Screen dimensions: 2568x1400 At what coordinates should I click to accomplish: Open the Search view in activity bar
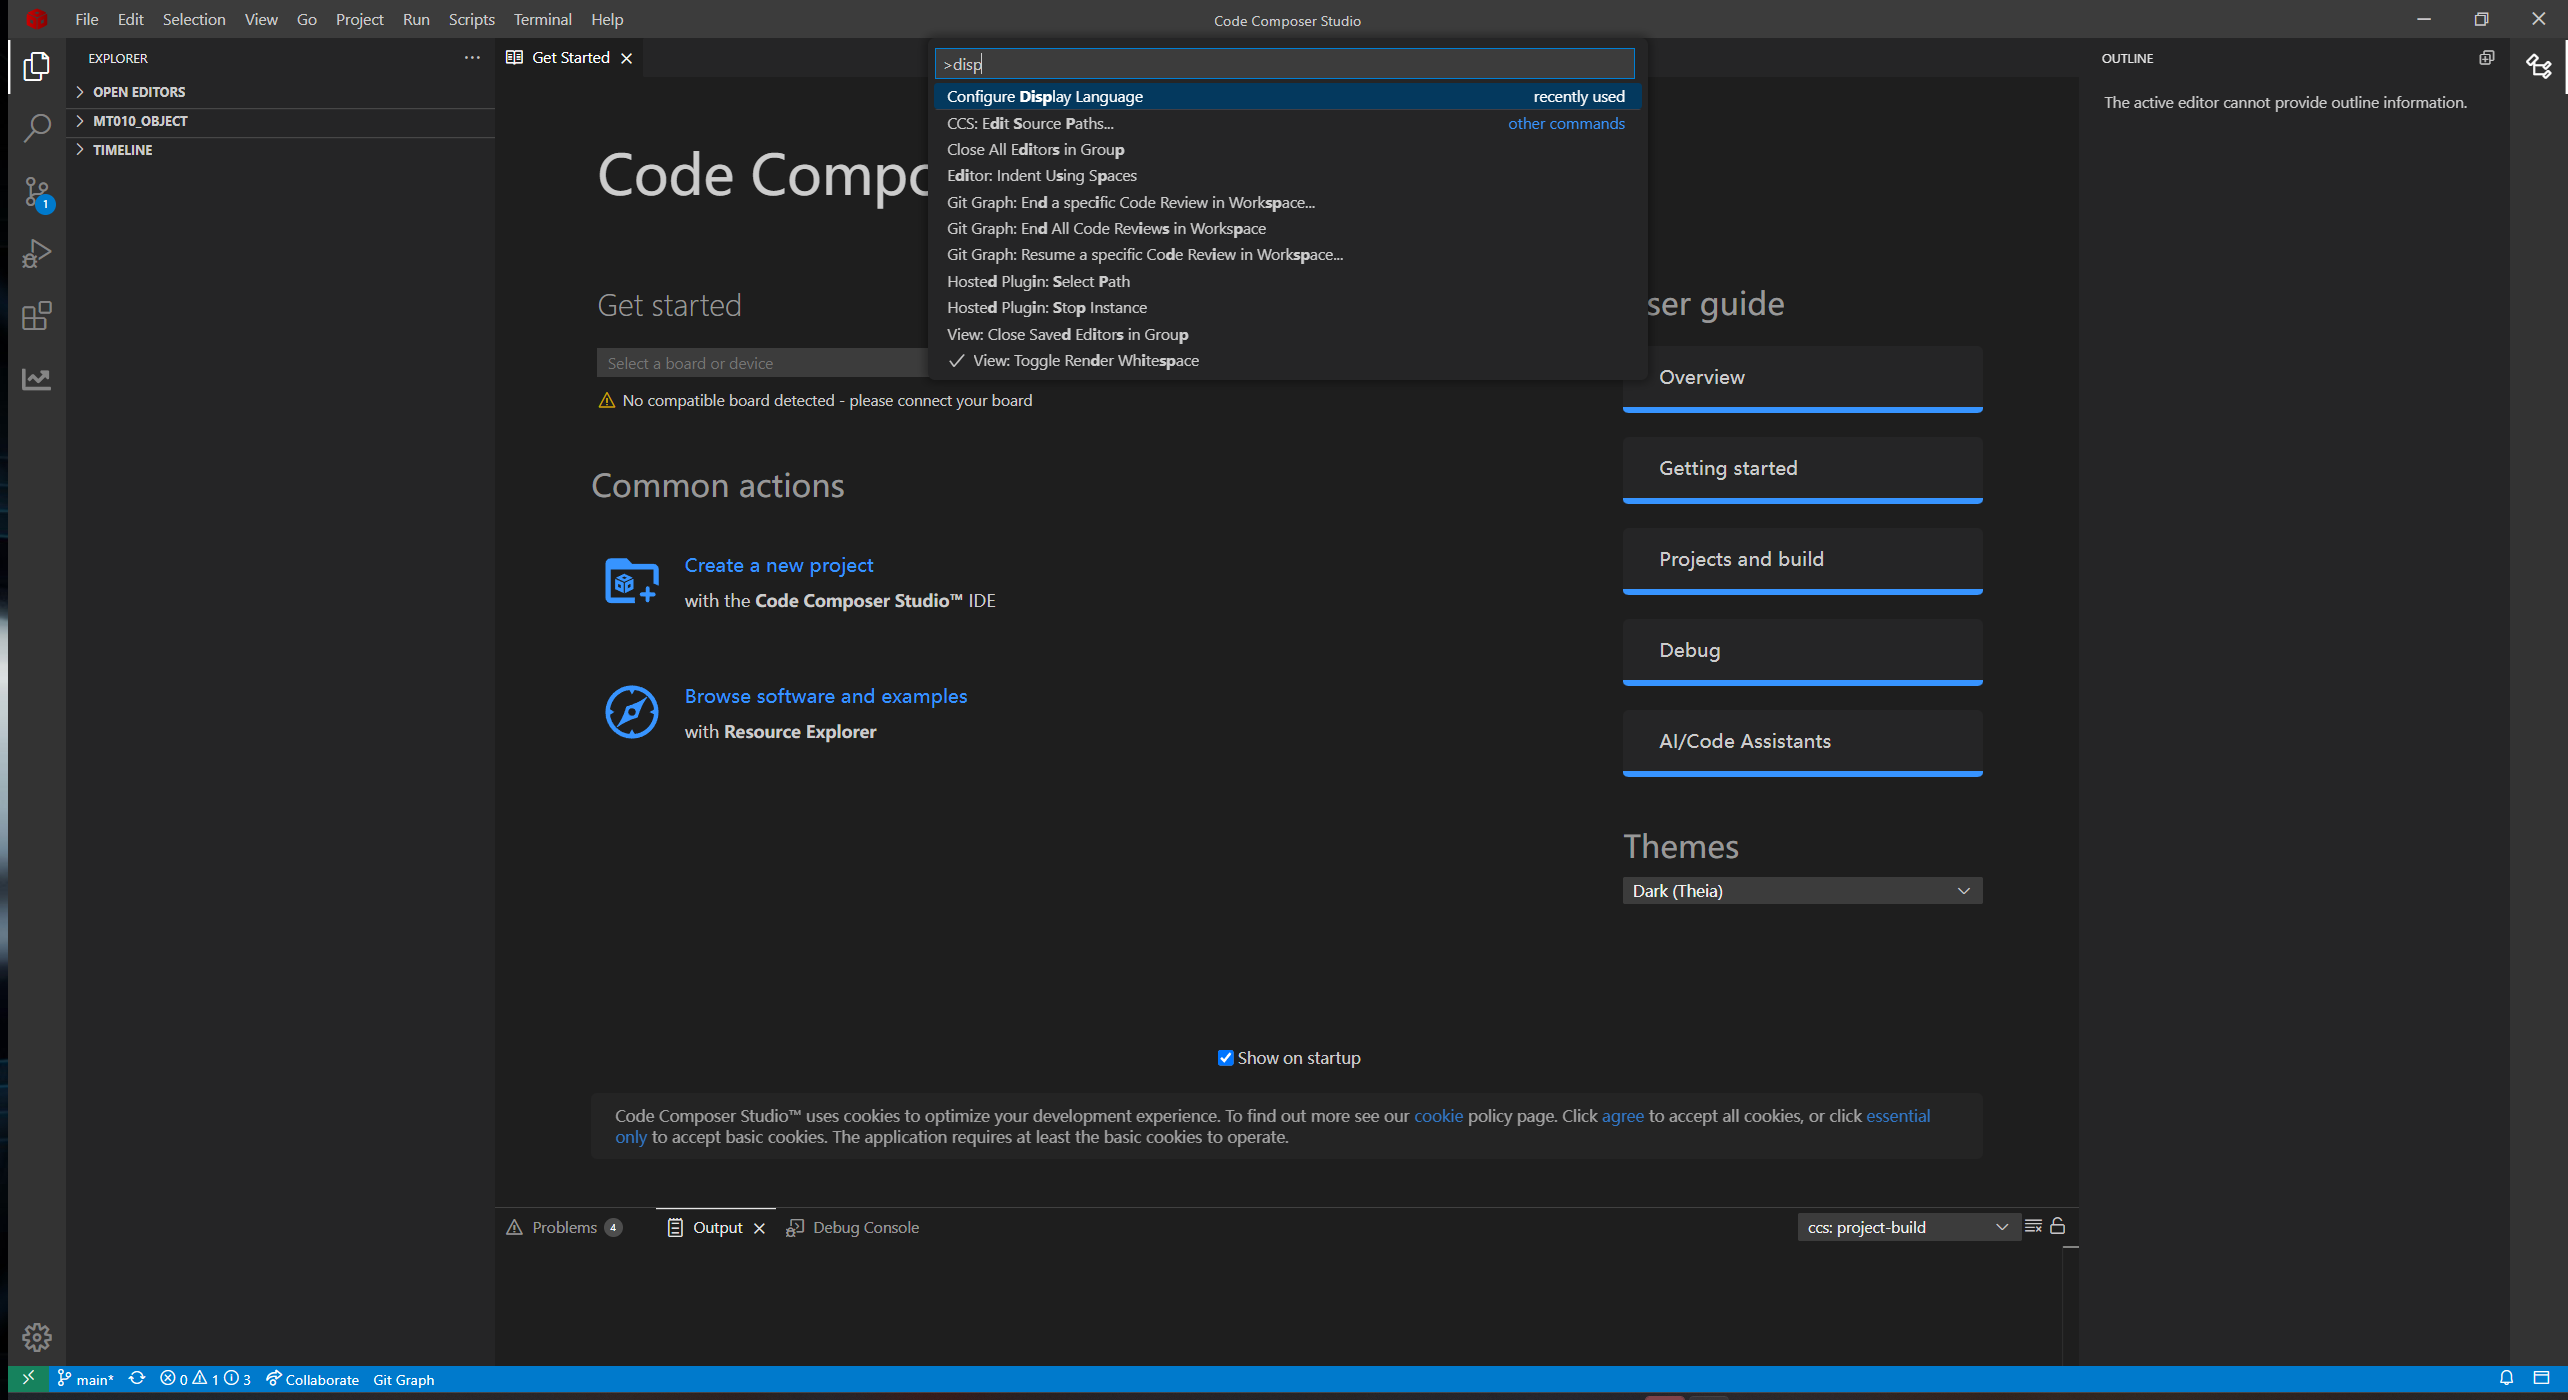pyautogui.click(x=37, y=128)
